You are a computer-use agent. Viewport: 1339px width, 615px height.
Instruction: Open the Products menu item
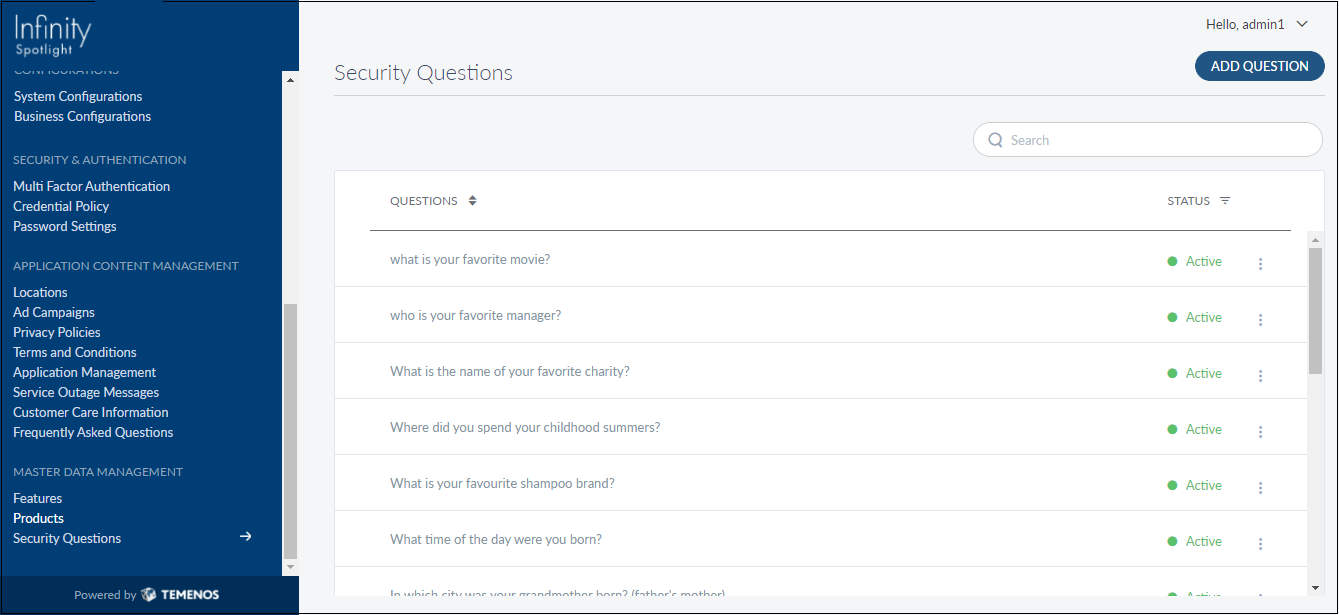tap(38, 518)
